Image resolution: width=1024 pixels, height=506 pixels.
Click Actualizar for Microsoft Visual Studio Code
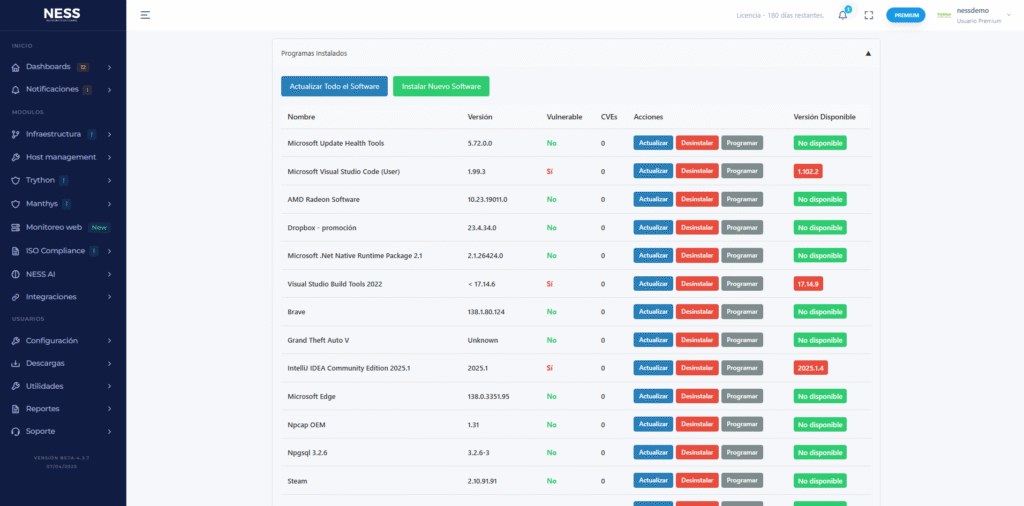coord(653,171)
